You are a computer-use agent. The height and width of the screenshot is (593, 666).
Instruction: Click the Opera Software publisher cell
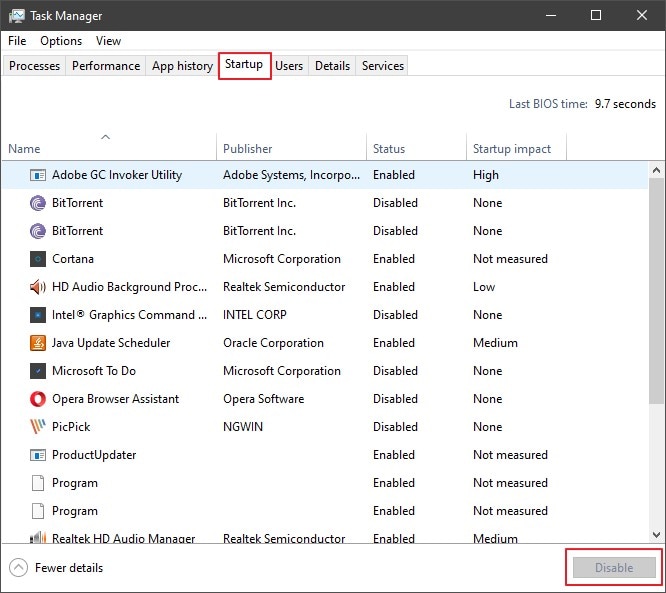264,399
